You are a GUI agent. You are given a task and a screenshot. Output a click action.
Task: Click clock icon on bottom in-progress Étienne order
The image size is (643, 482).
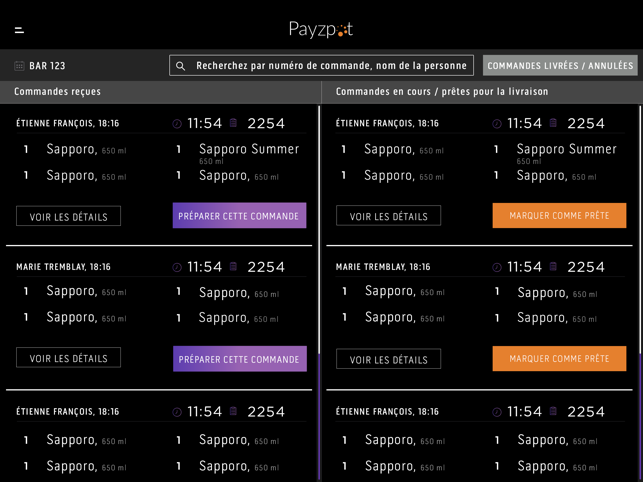click(x=497, y=412)
